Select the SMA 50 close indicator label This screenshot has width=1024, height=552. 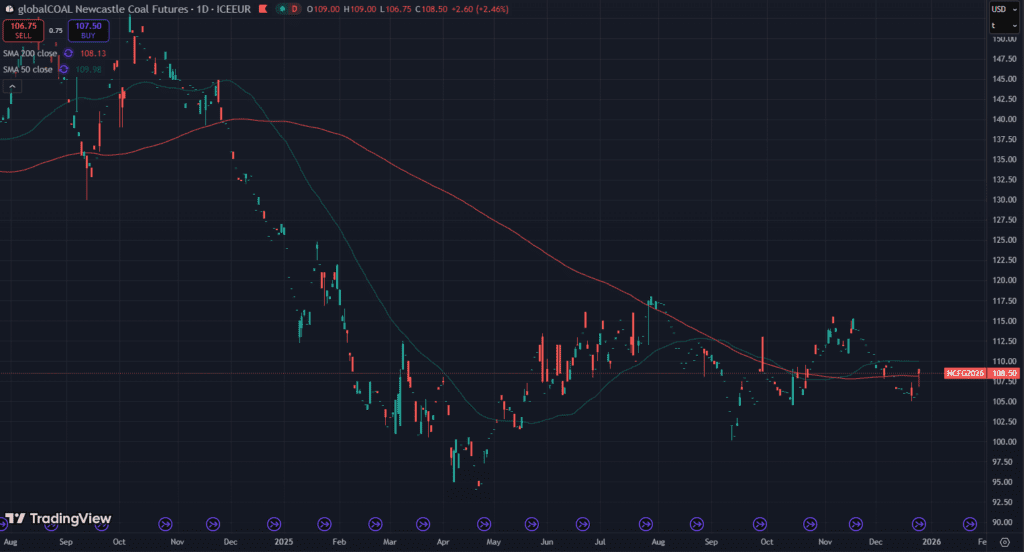point(27,69)
